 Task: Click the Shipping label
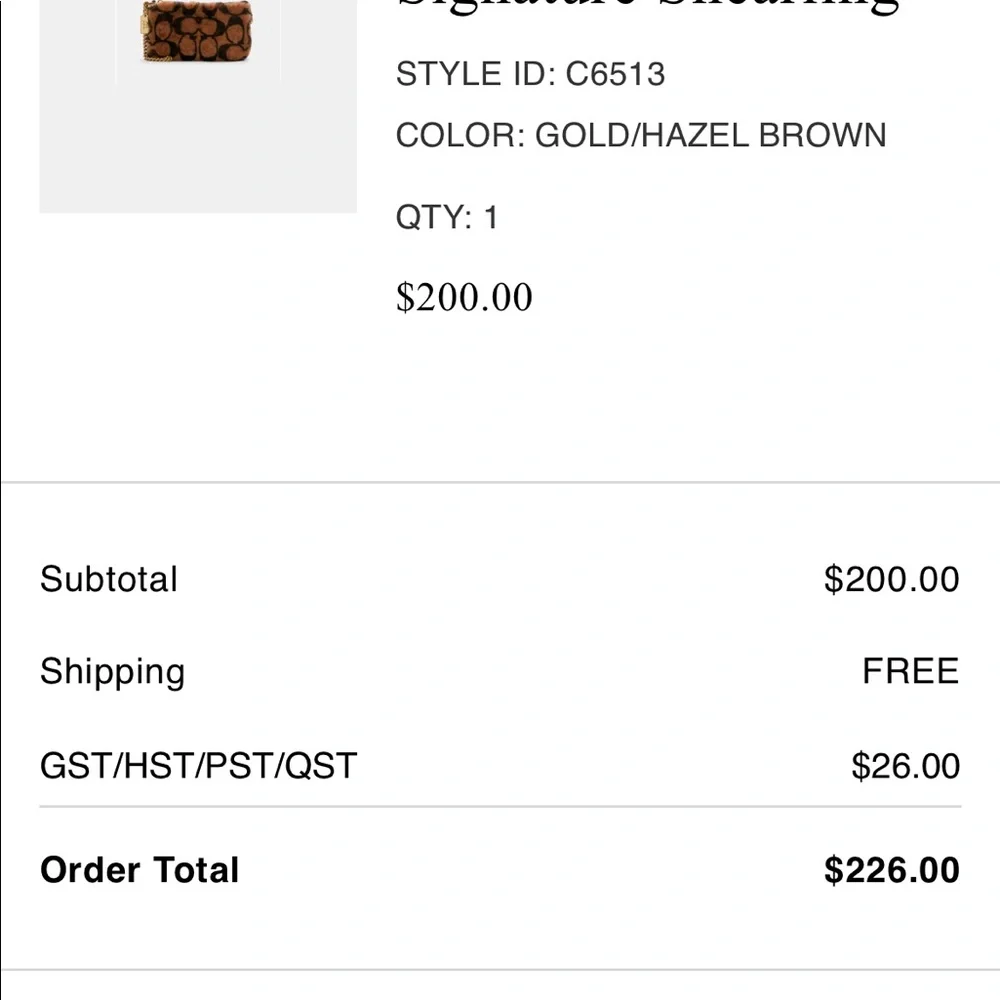click(x=112, y=672)
